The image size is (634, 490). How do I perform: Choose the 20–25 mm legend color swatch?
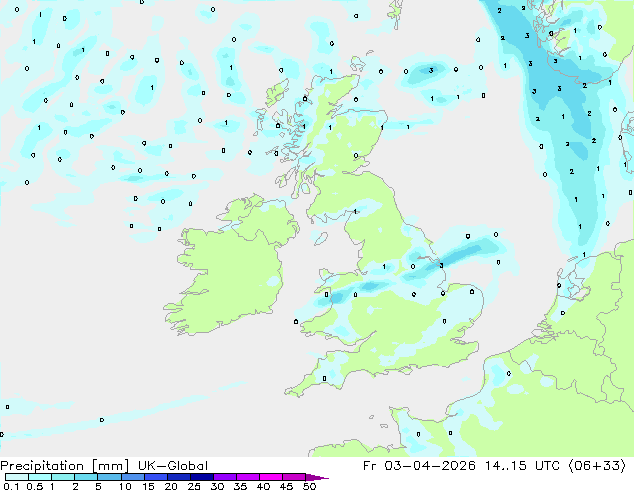(x=178, y=477)
